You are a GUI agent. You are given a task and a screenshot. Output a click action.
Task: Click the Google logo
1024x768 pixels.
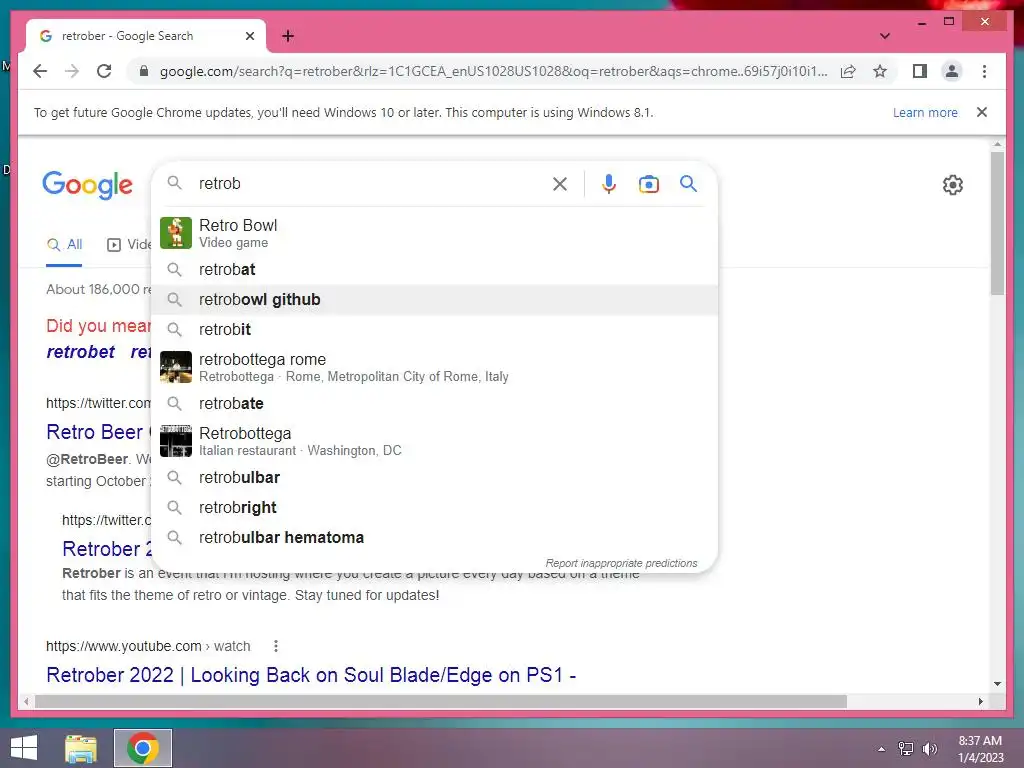[x=88, y=185]
